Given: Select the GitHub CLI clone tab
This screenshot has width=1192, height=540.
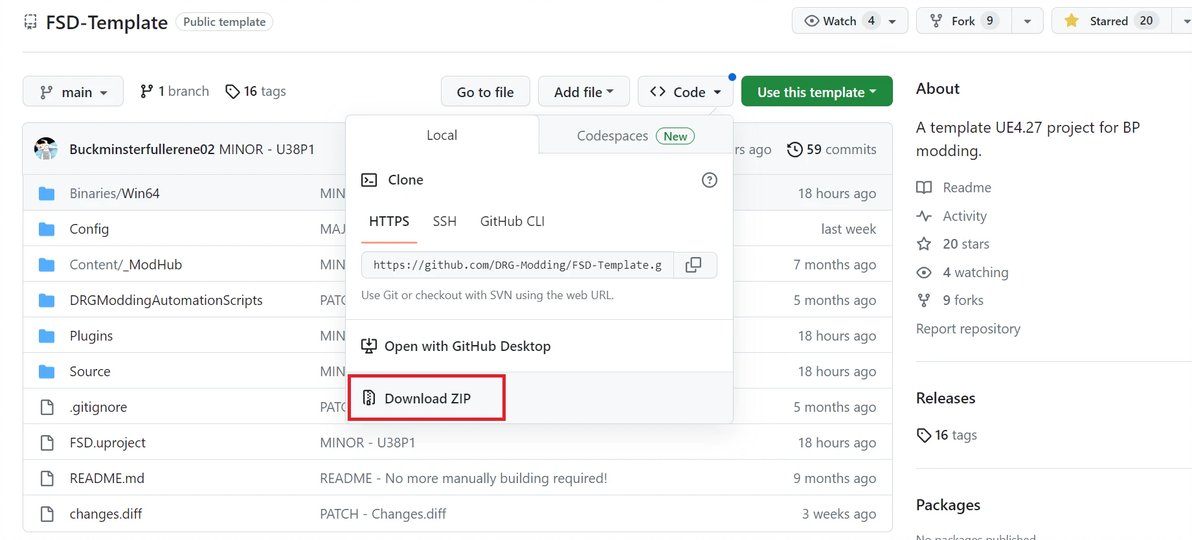Looking at the screenshot, I should click(512, 221).
